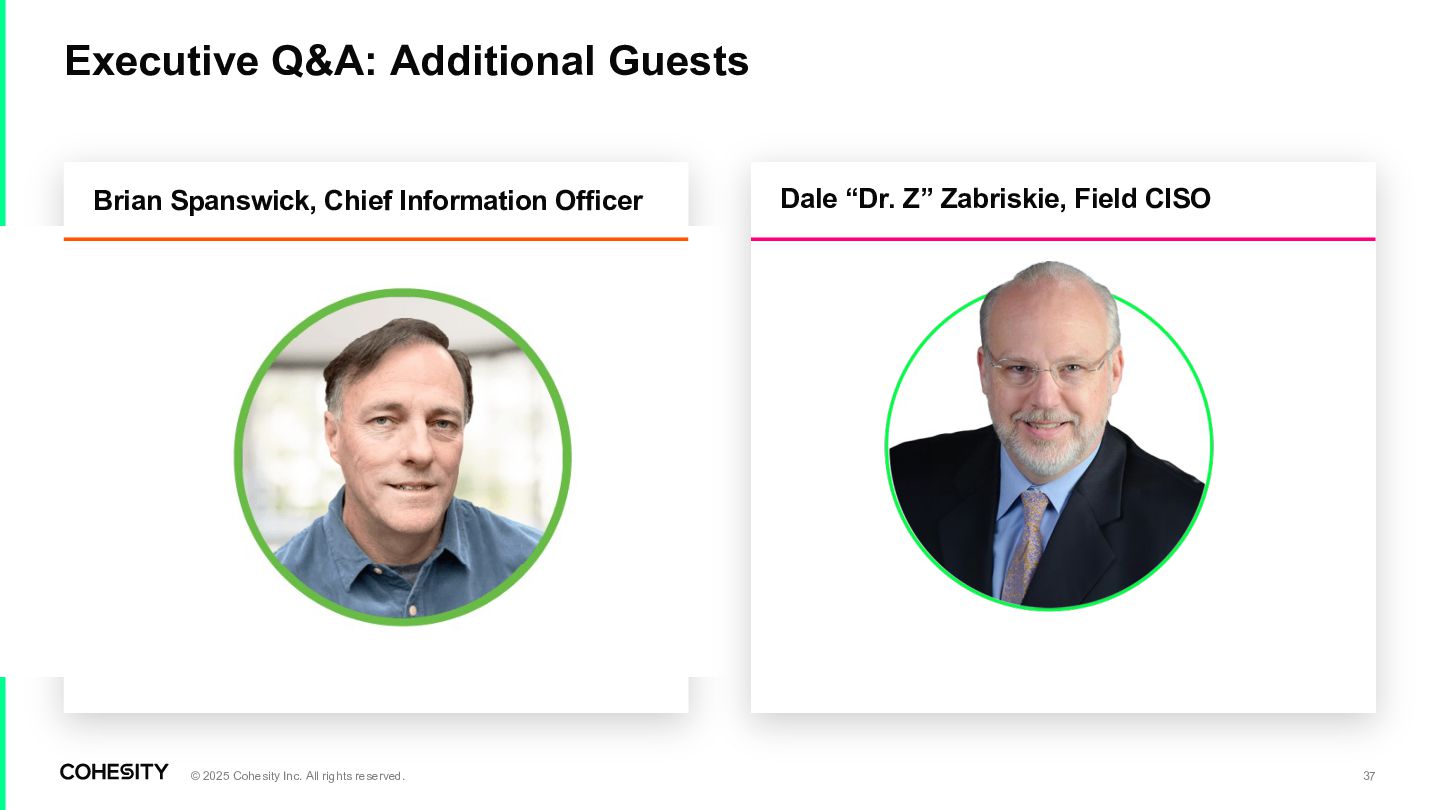Click the empty area below Brian's photo in card
The width and height of the screenshot is (1440, 810).
point(376,670)
